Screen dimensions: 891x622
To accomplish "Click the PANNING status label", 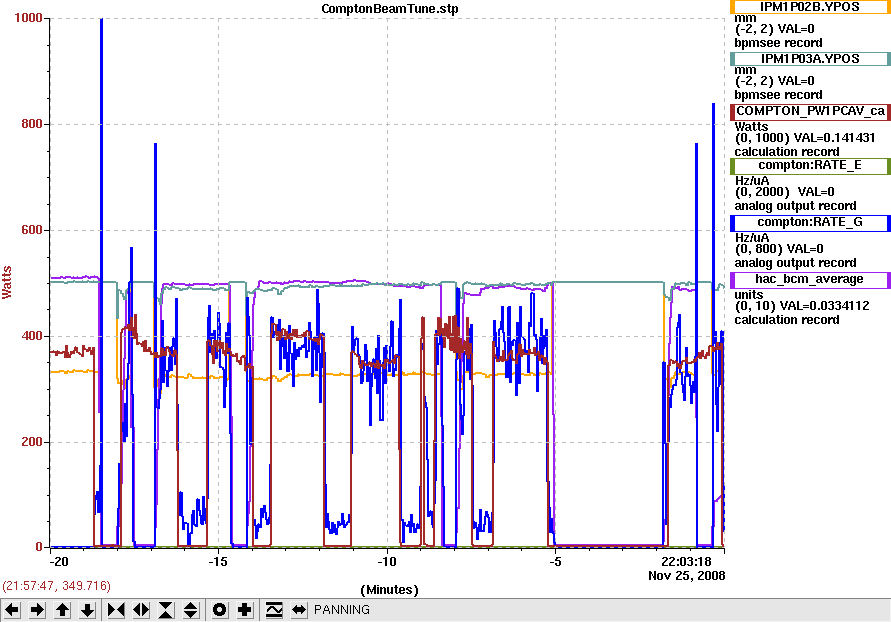I will (x=342, y=610).
